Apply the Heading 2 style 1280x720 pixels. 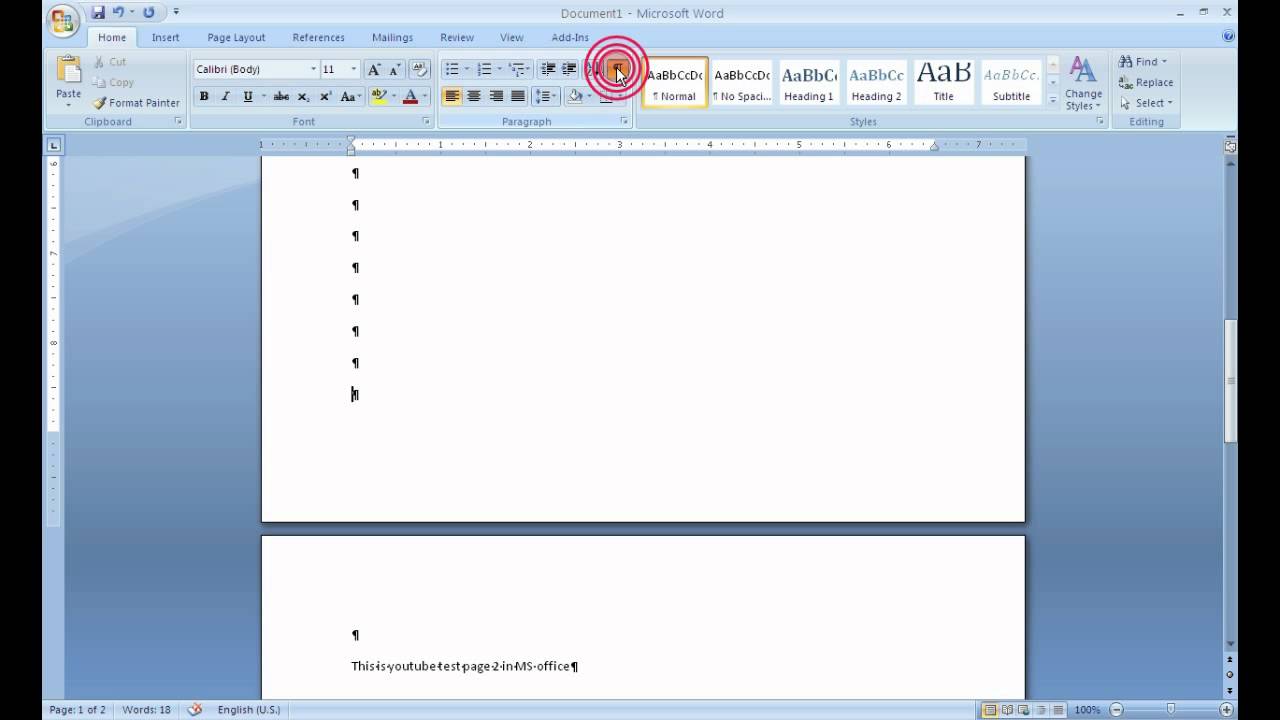coord(877,82)
